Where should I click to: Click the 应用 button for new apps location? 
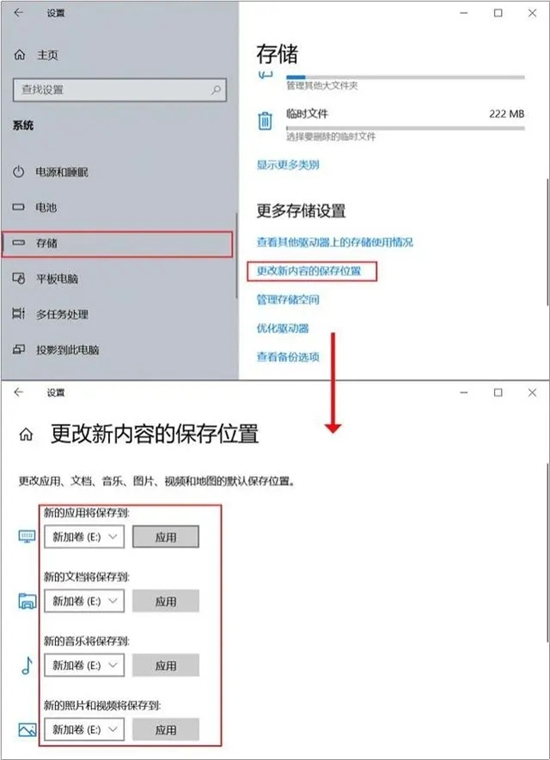click(x=166, y=537)
